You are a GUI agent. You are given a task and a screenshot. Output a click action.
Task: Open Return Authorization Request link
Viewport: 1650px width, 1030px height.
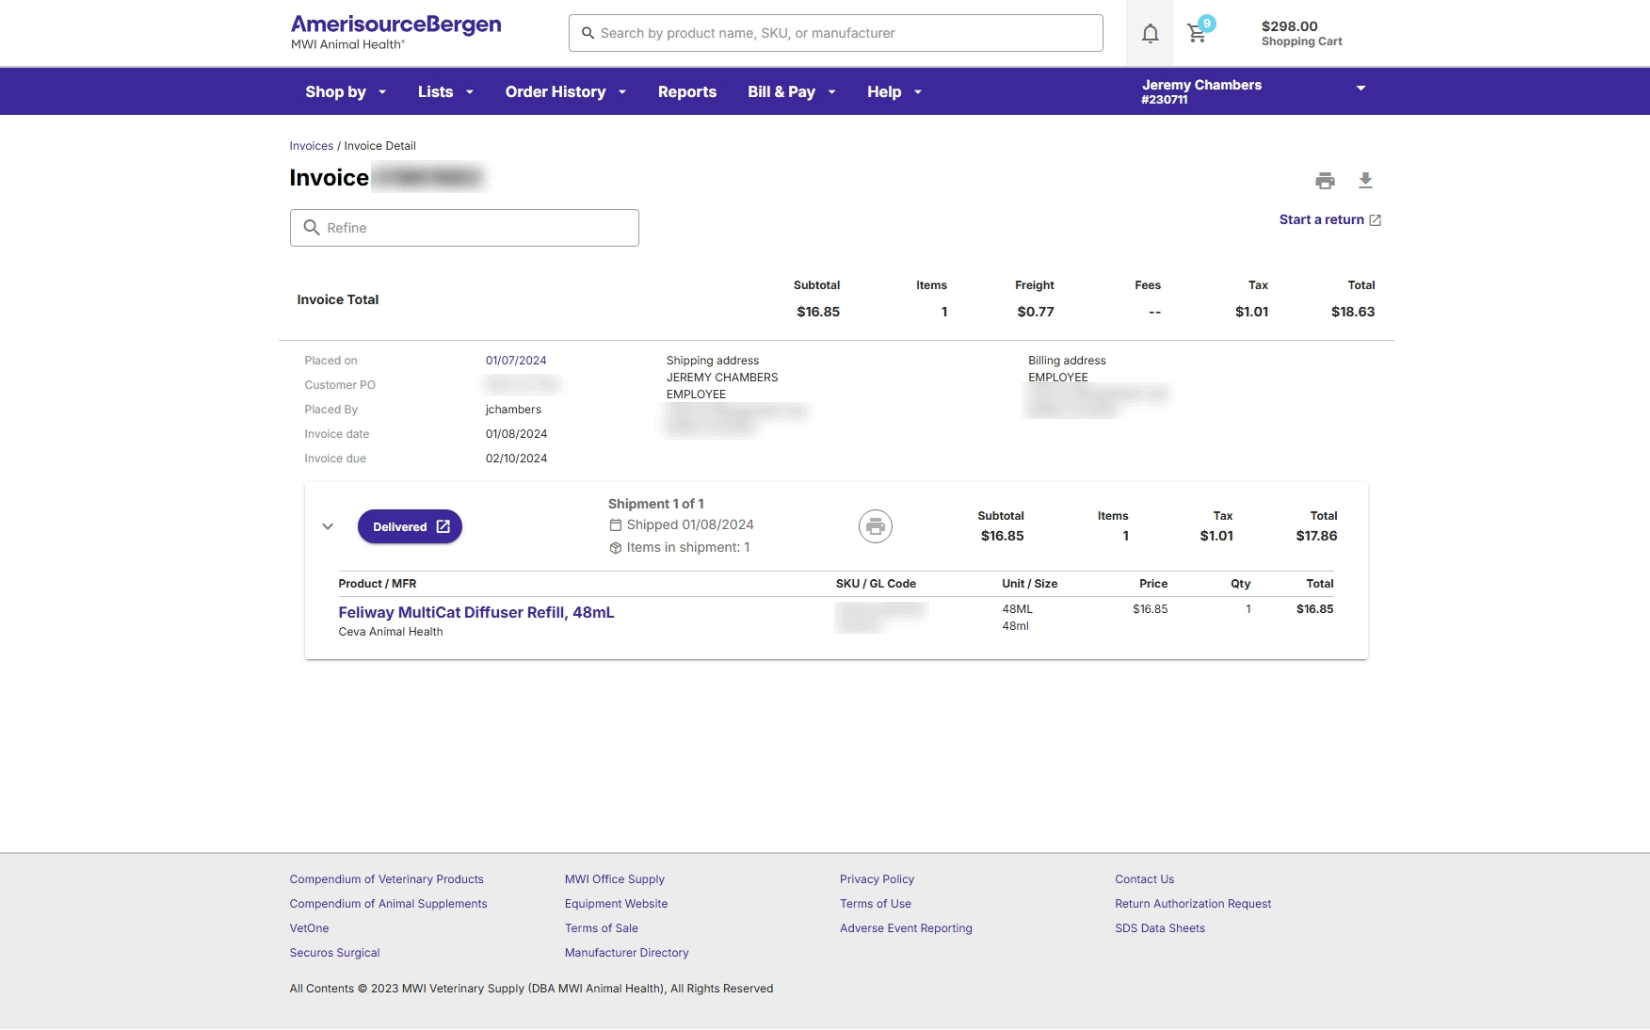[x=1193, y=904]
